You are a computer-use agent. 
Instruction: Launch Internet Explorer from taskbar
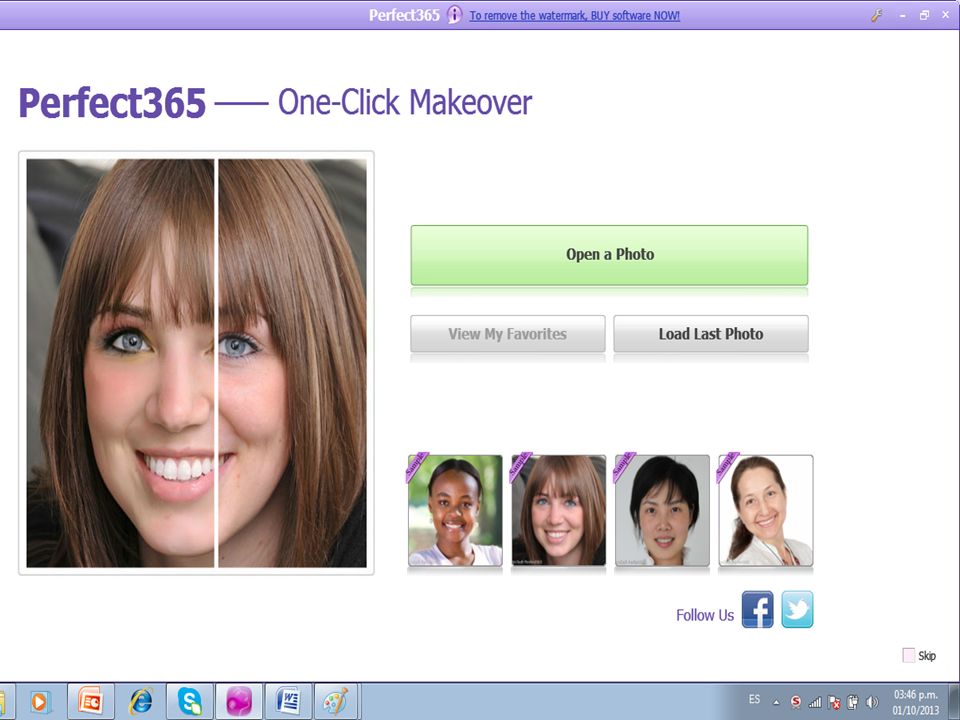click(x=141, y=702)
